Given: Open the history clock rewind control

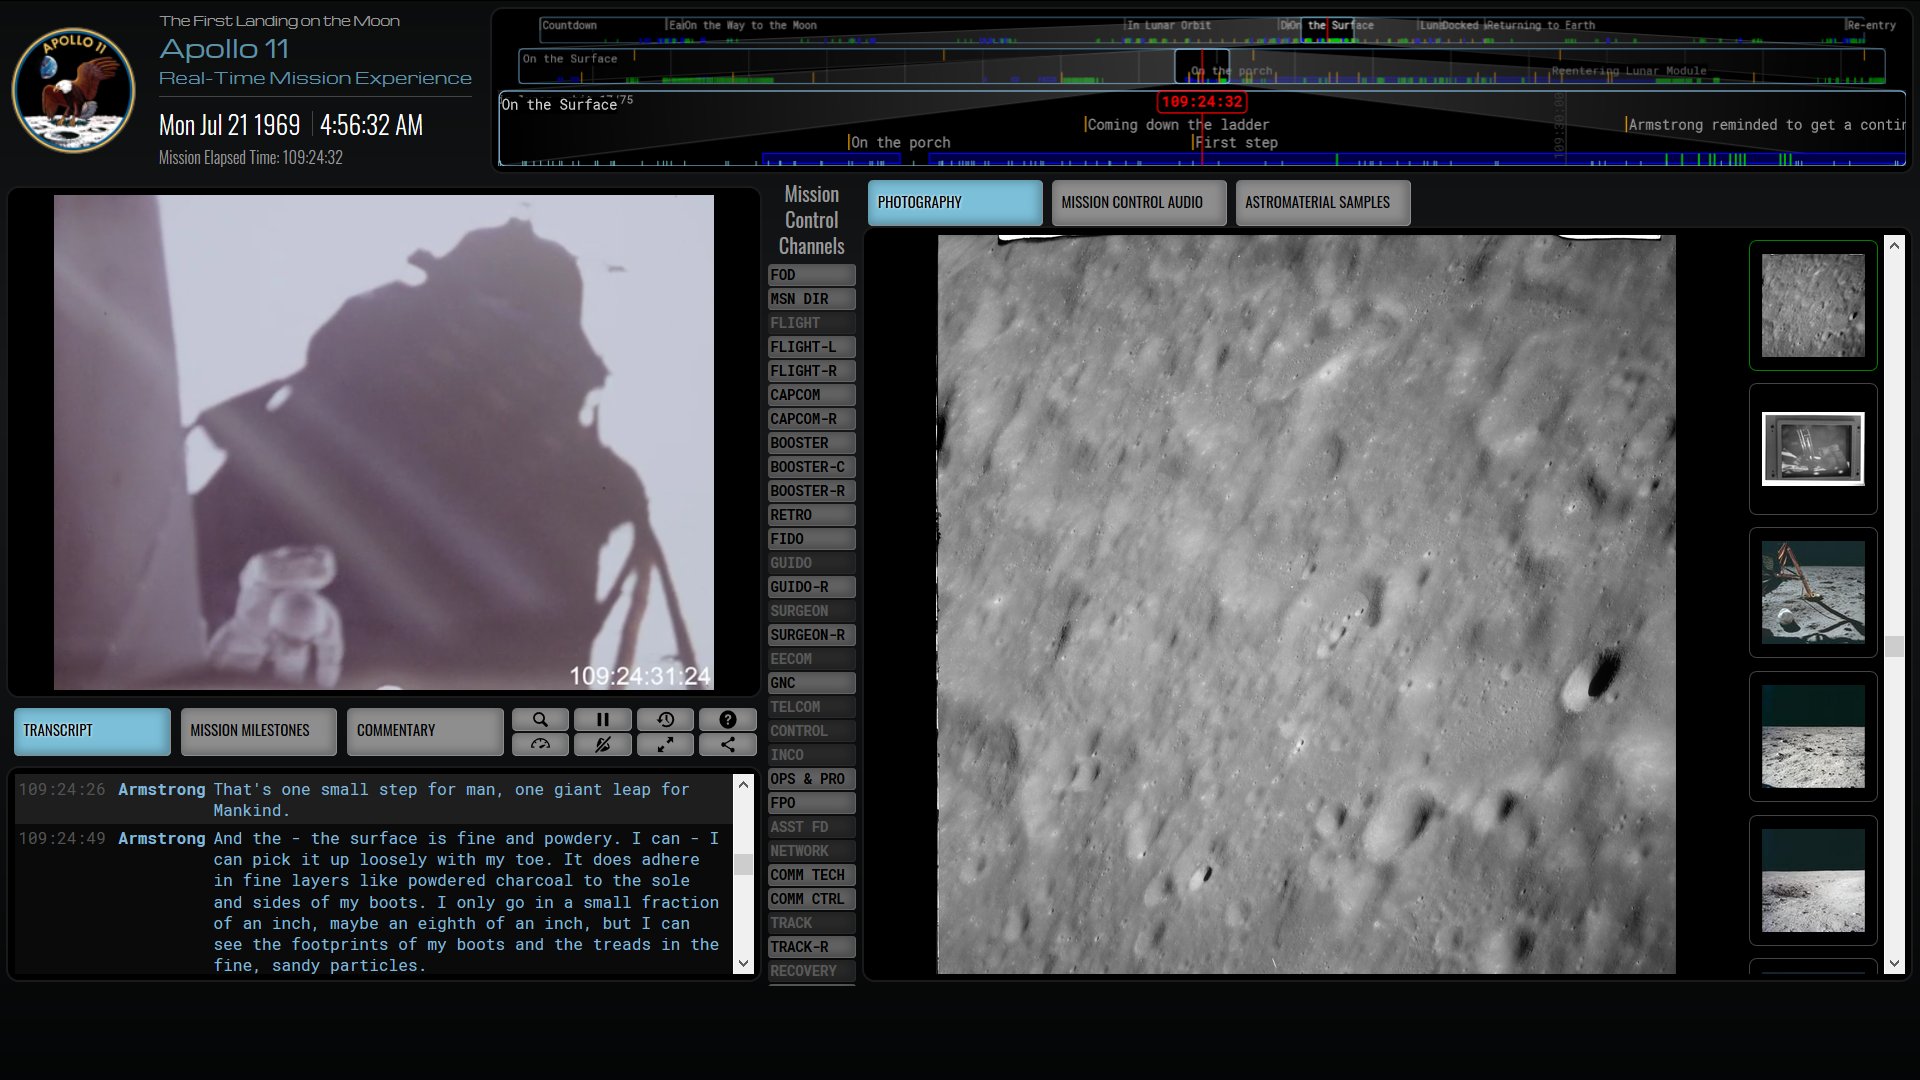Looking at the screenshot, I should pos(665,719).
